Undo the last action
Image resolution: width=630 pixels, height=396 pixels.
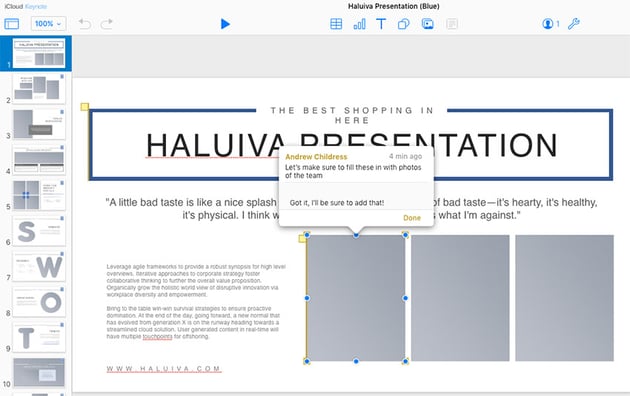pyautogui.click(x=84, y=24)
